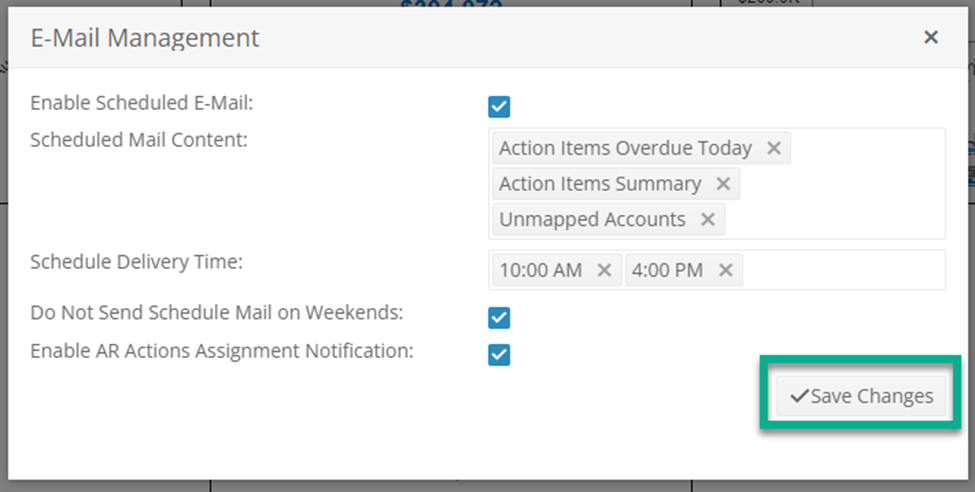975x492 pixels.
Task: Toggle Enable AR Actions Assignment Notification checkbox
Action: (499, 355)
